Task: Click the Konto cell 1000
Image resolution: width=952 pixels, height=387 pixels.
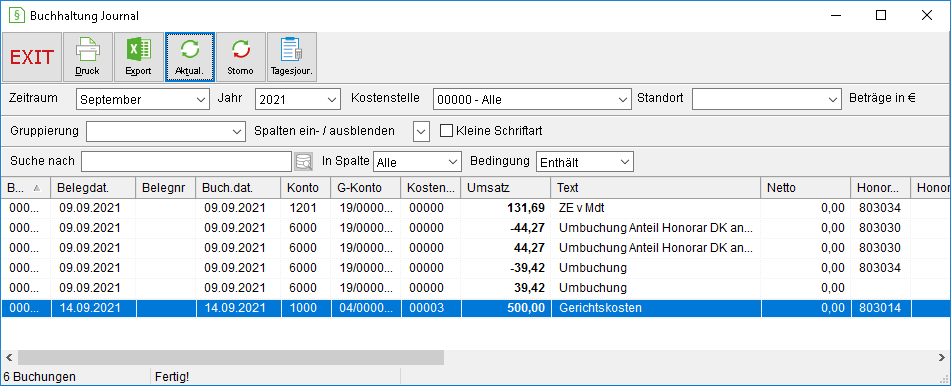Action: (x=302, y=308)
